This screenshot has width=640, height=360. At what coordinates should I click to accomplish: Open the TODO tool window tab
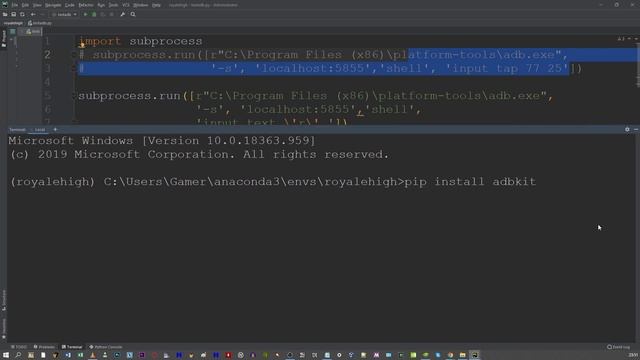(x=19, y=347)
